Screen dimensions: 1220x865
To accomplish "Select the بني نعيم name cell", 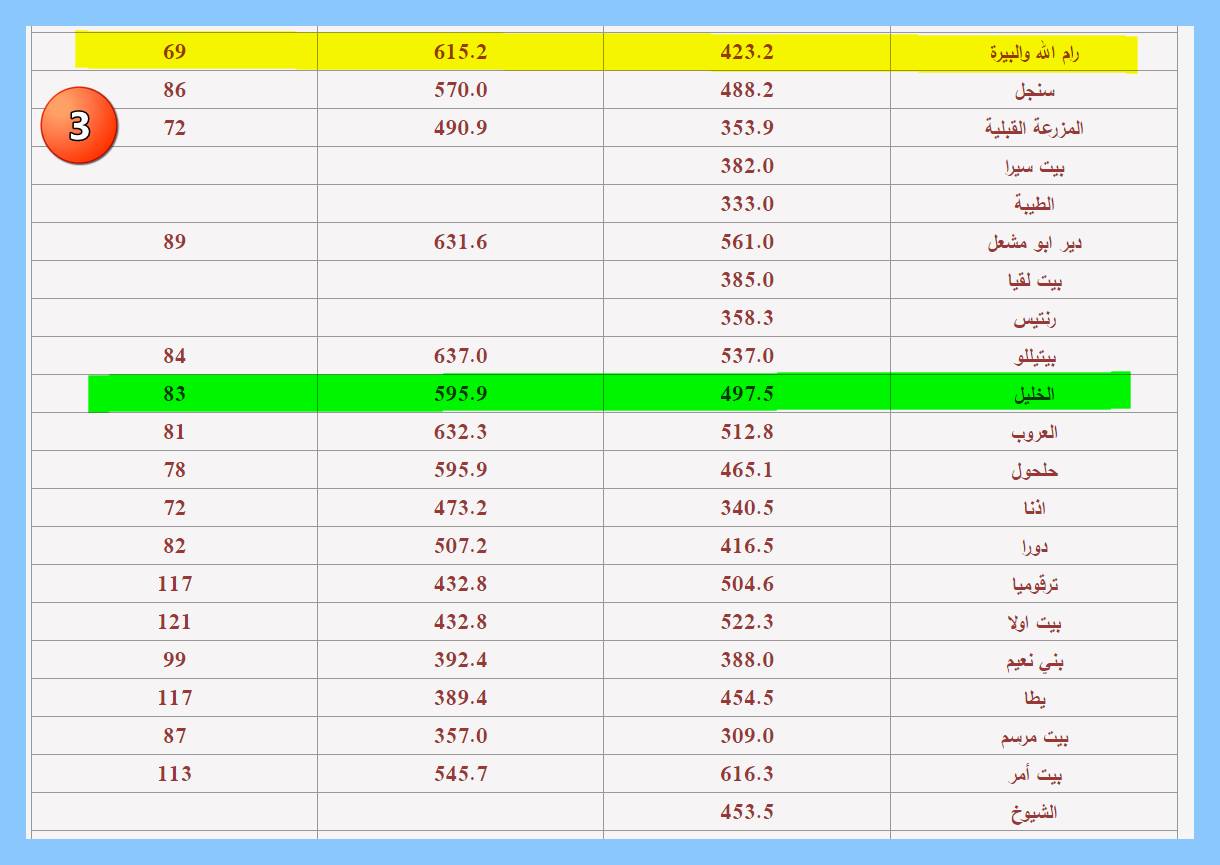I will pos(1034,660).
